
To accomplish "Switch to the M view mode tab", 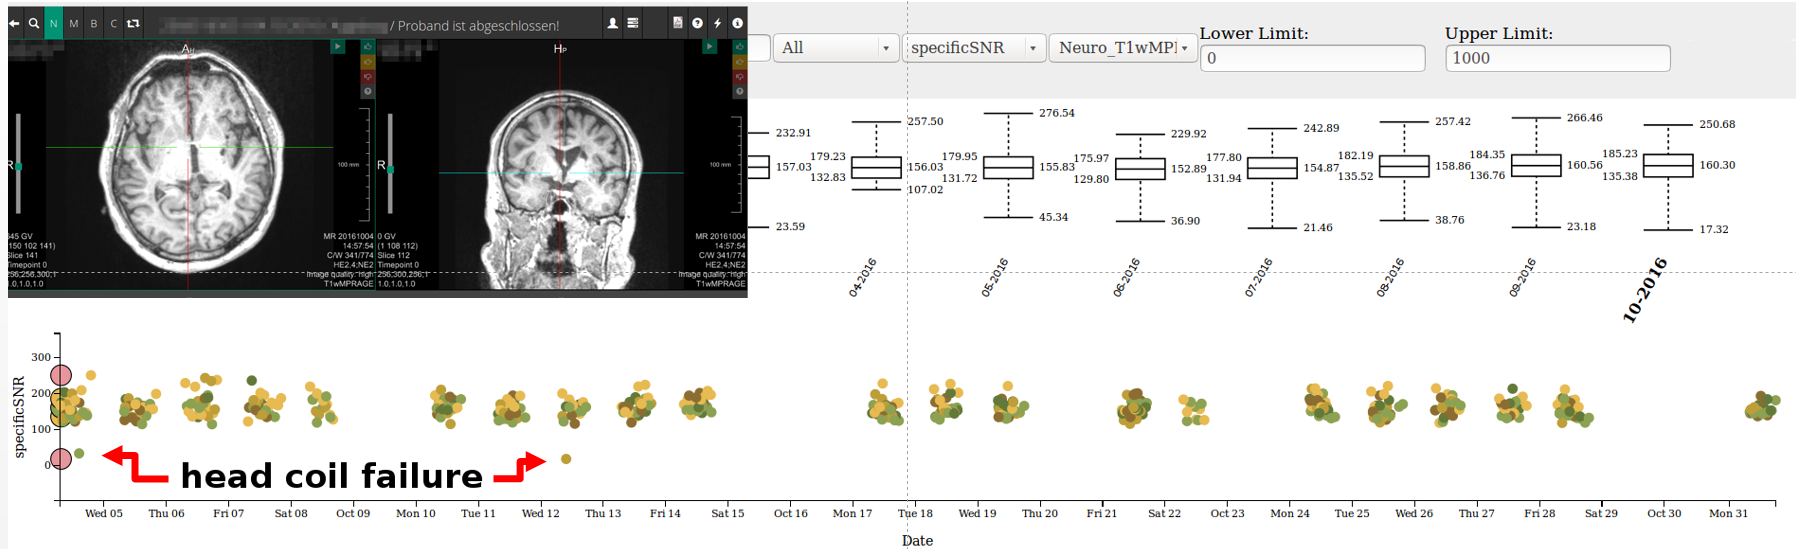I will coord(74,23).
